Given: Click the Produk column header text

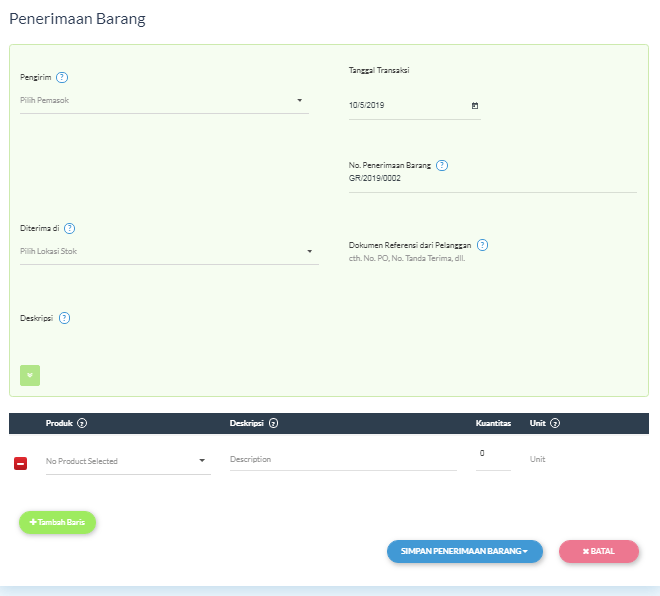Looking at the screenshot, I should pyautogui.click(x=59, y=423).
